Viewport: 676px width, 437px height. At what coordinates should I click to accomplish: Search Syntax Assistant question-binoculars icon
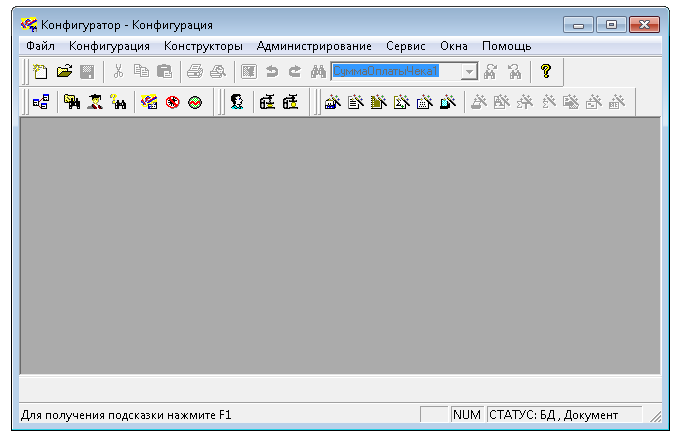[118, 102]
